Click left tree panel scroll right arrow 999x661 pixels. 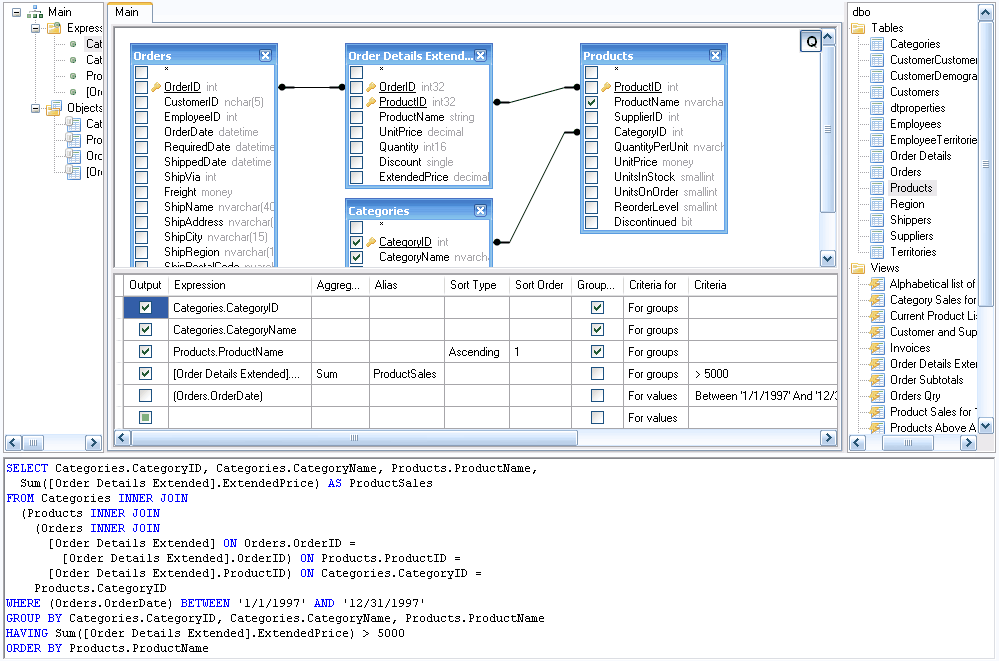click(93, 442)
